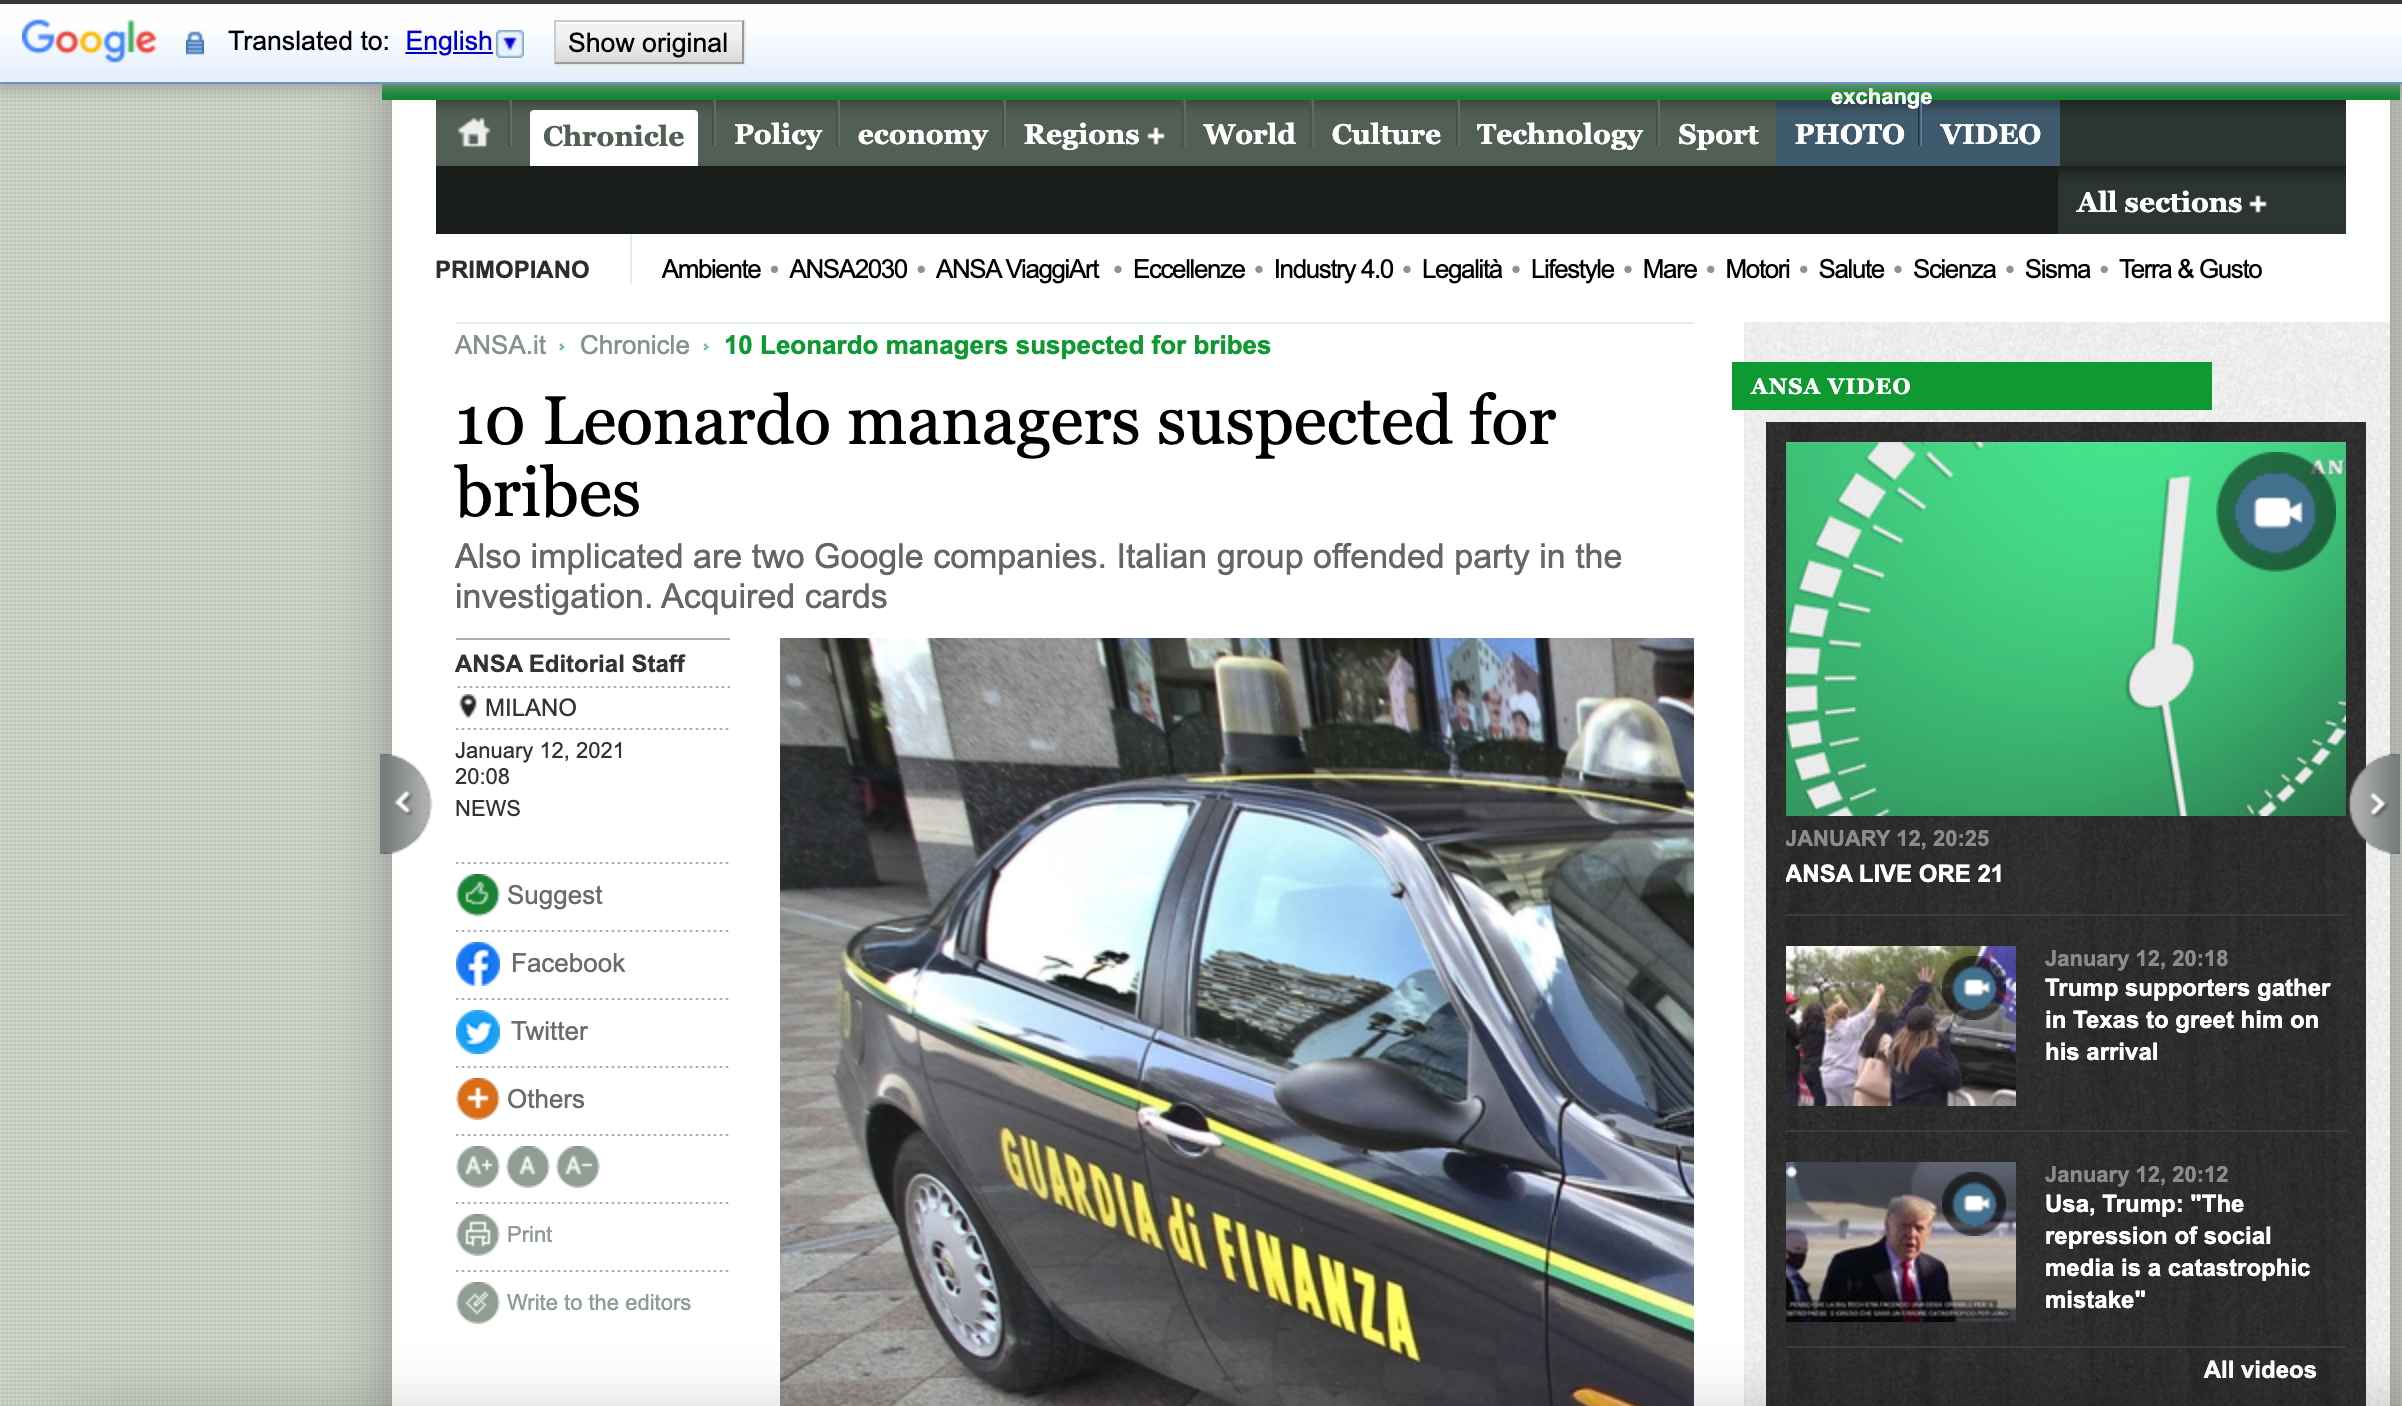Open the PHOTO section
Screen dimensions: 2402x1406
(1849, 134)
